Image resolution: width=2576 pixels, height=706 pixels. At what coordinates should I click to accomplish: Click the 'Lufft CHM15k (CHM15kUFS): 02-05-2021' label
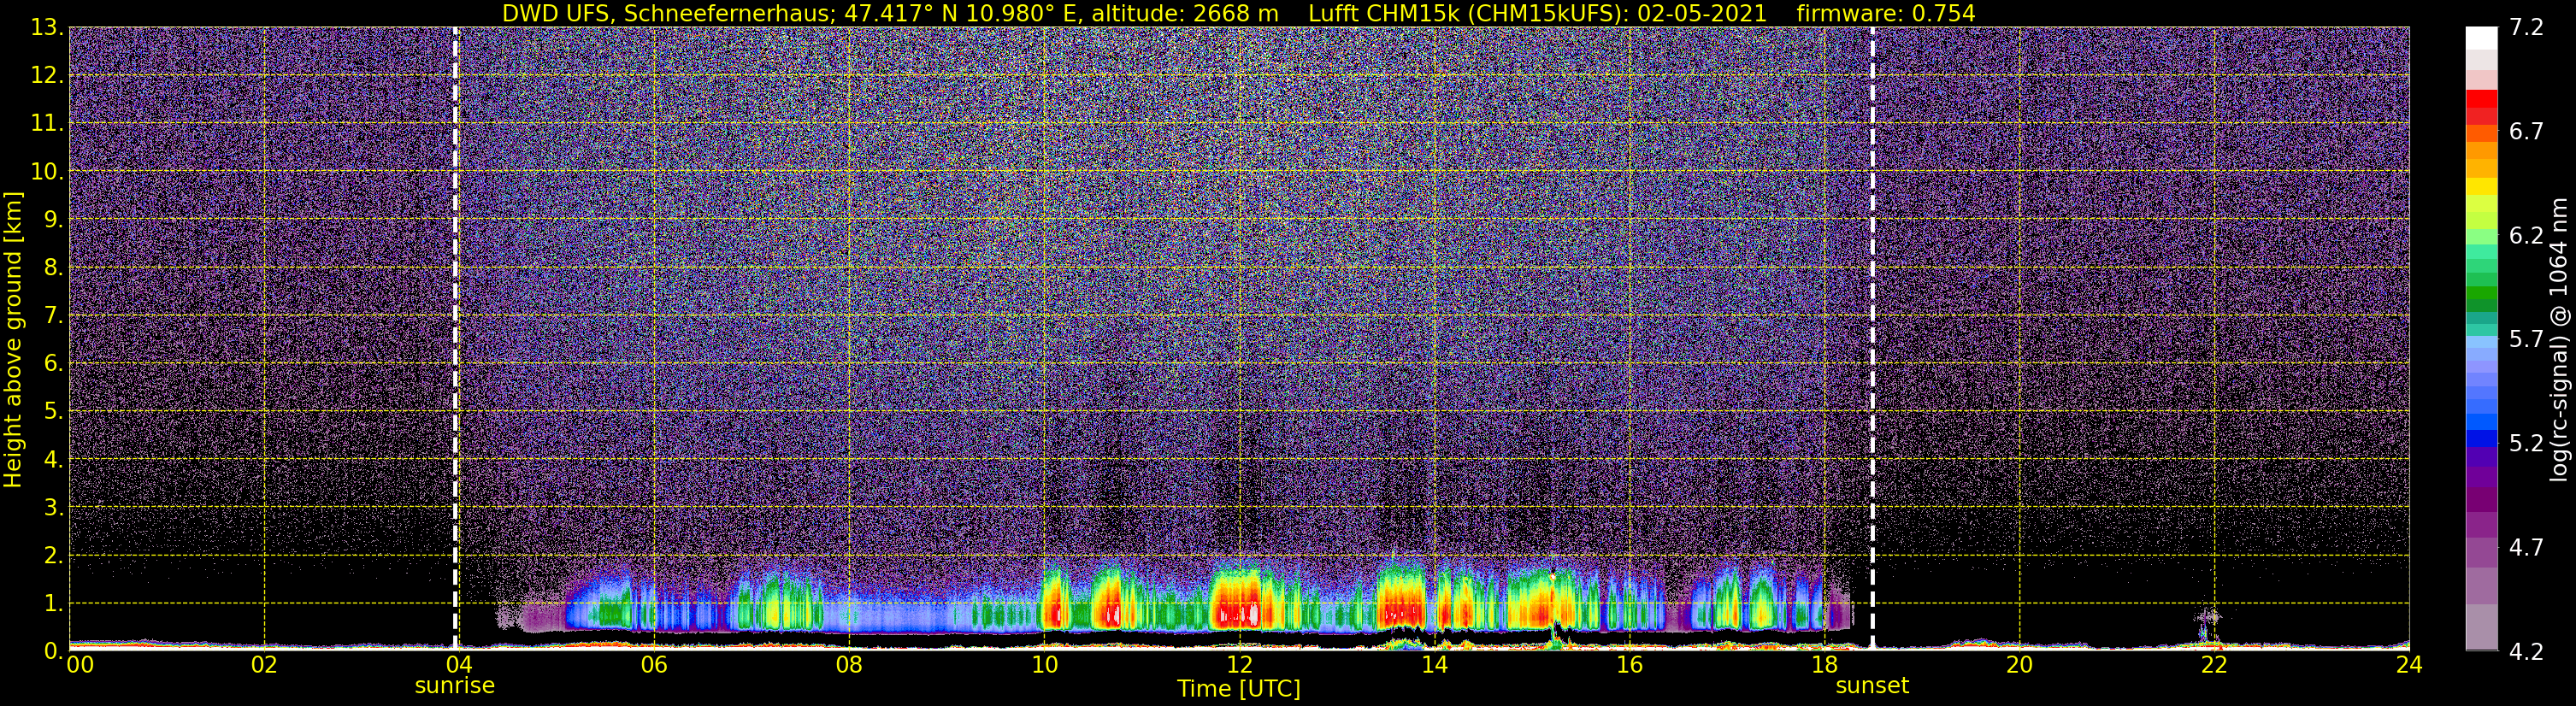[x=1538, y=14]
